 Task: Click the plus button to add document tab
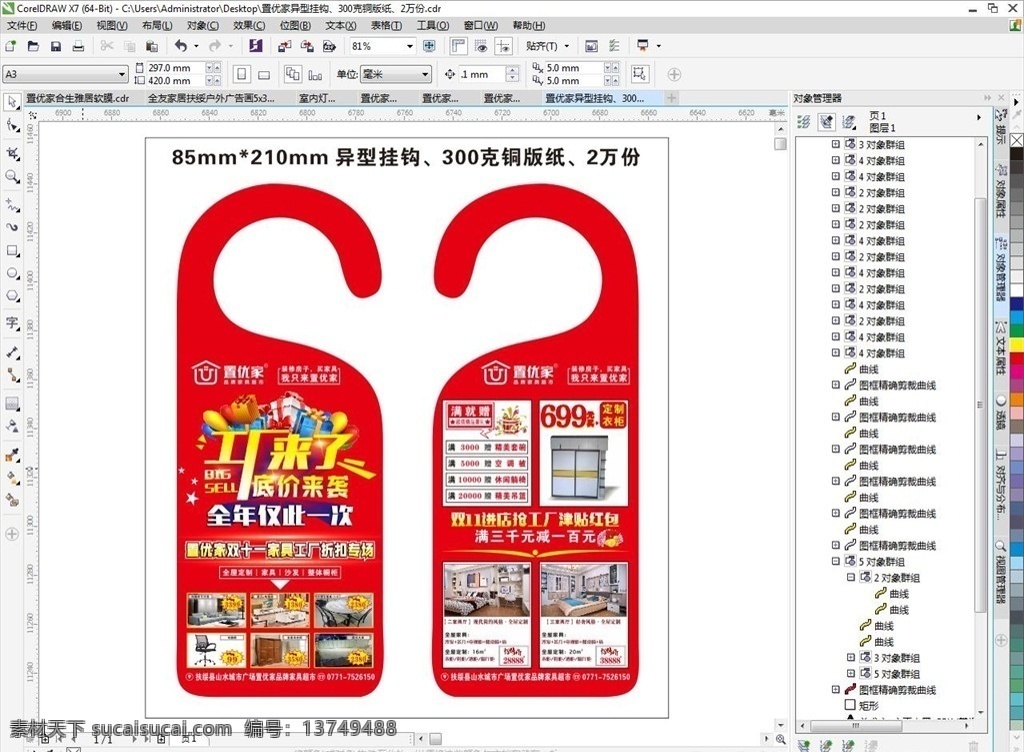671,98
